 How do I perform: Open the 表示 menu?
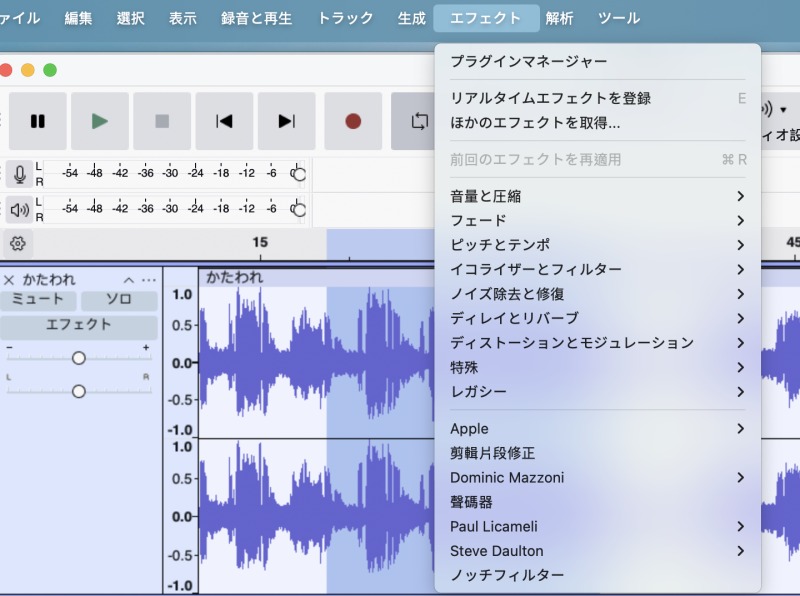183,18
